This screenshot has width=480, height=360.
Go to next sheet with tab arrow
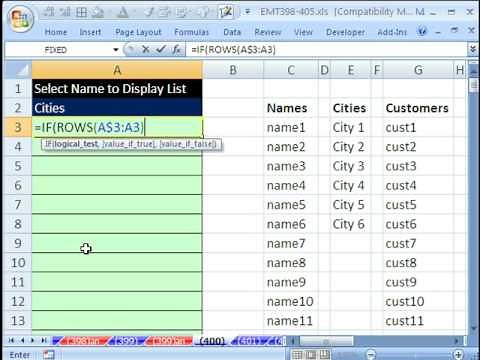[x=33, y=340]
